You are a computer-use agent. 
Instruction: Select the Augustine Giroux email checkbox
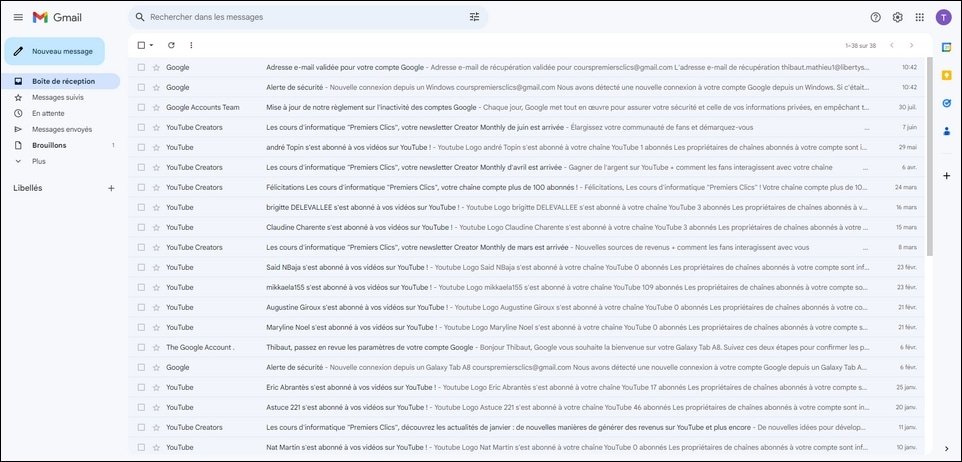point(141,307)
